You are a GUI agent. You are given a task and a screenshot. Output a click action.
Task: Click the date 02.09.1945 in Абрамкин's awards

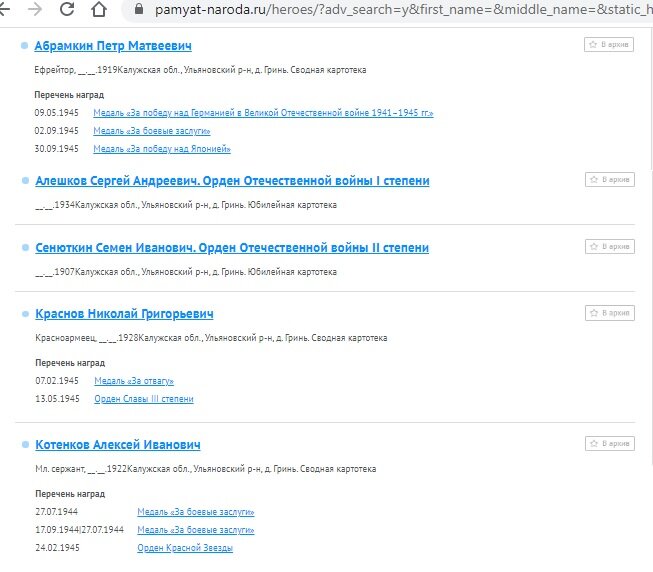point(56,131)
